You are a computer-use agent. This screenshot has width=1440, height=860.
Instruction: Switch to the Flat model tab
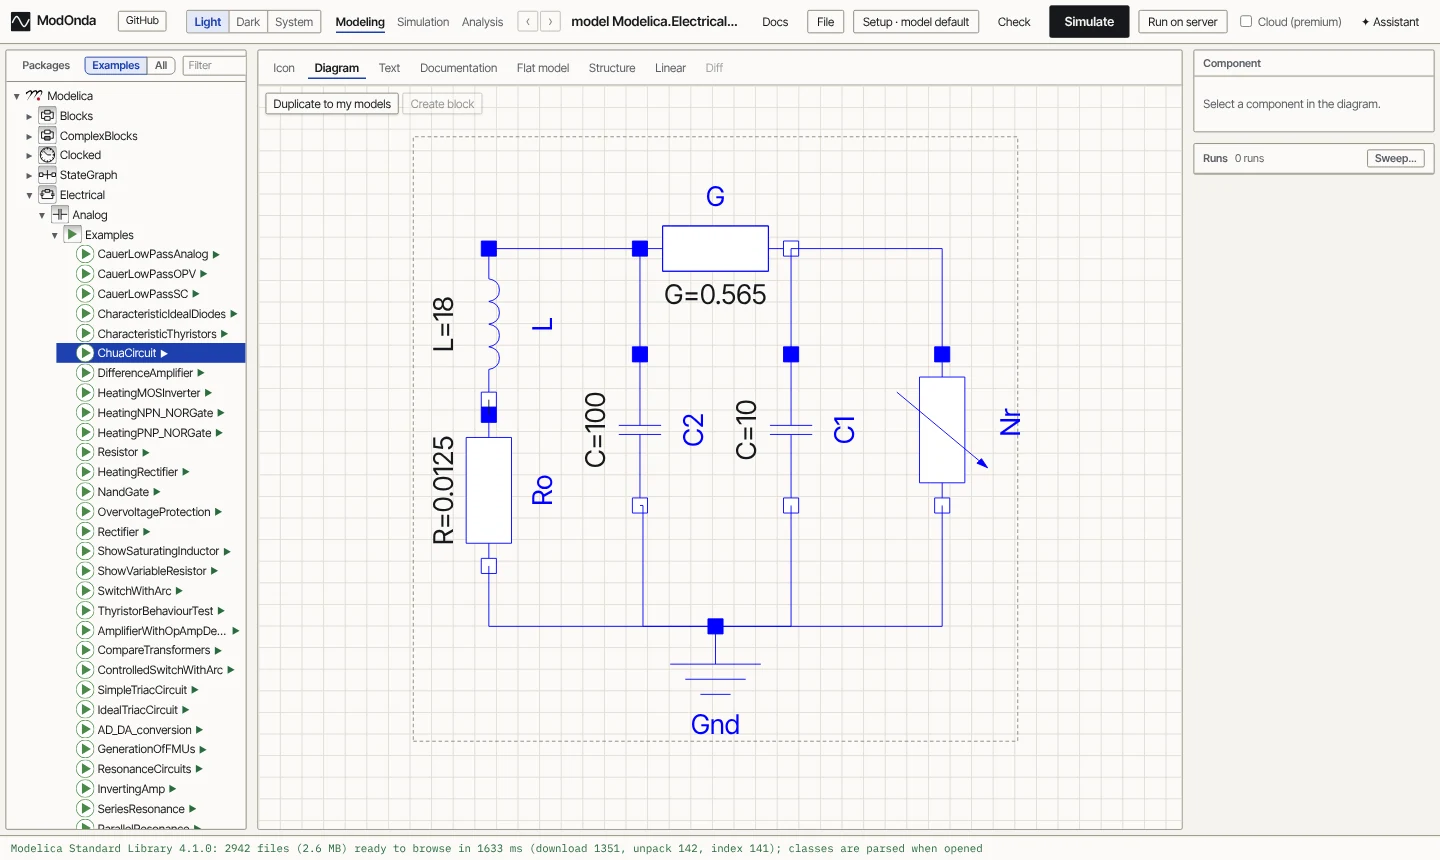tap(543, 68)
